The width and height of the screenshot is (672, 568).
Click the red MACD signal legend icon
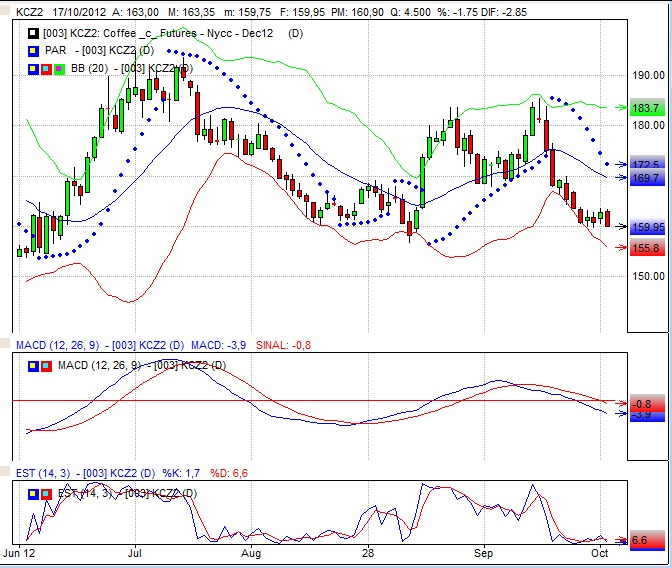[45, 365]
